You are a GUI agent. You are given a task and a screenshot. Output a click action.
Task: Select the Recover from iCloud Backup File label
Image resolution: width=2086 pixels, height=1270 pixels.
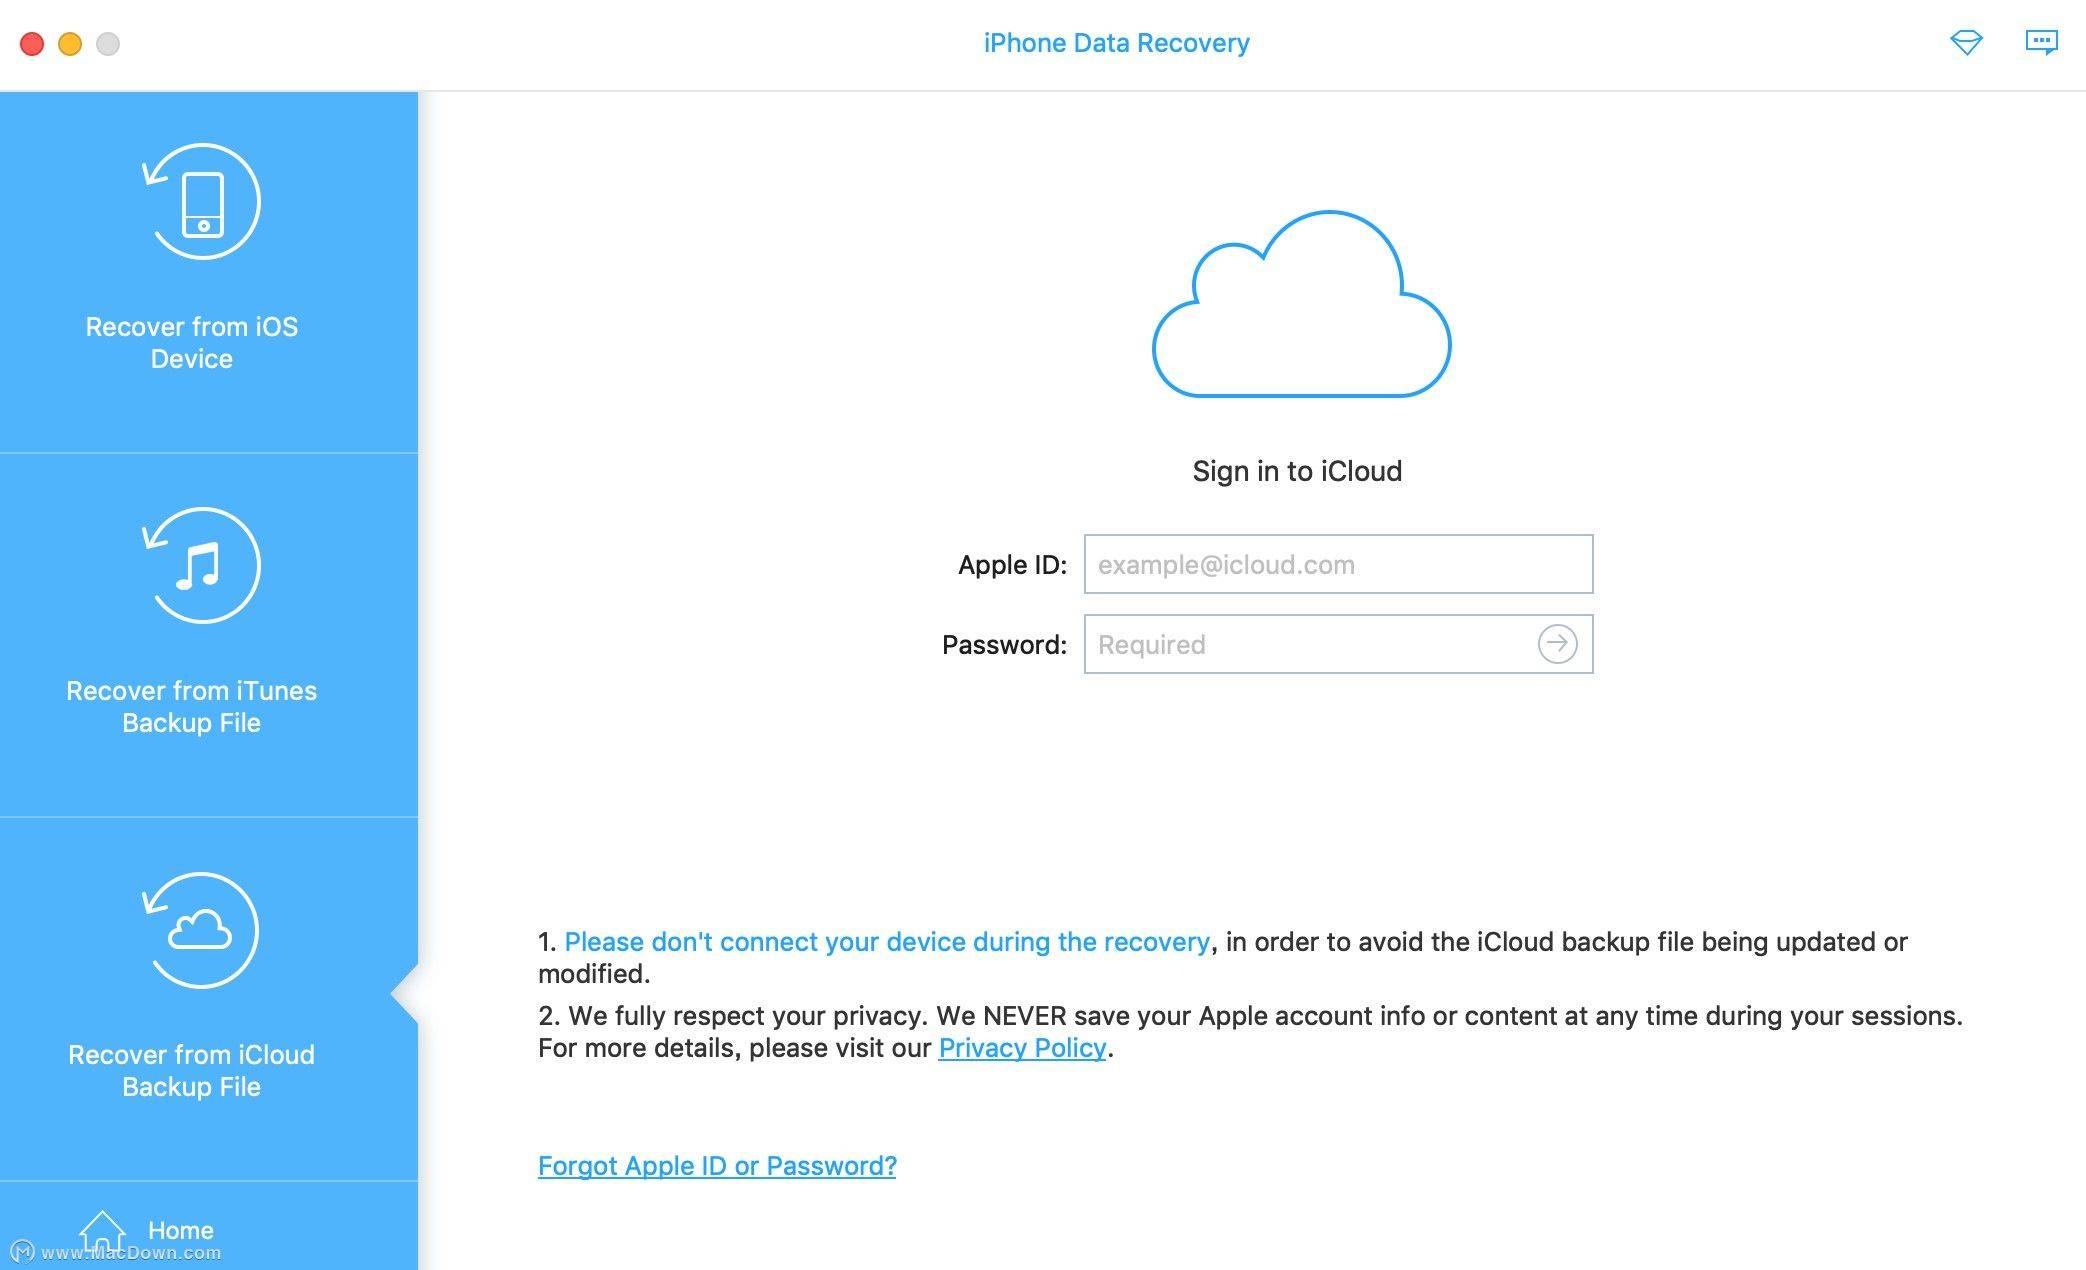(192, 1071)
